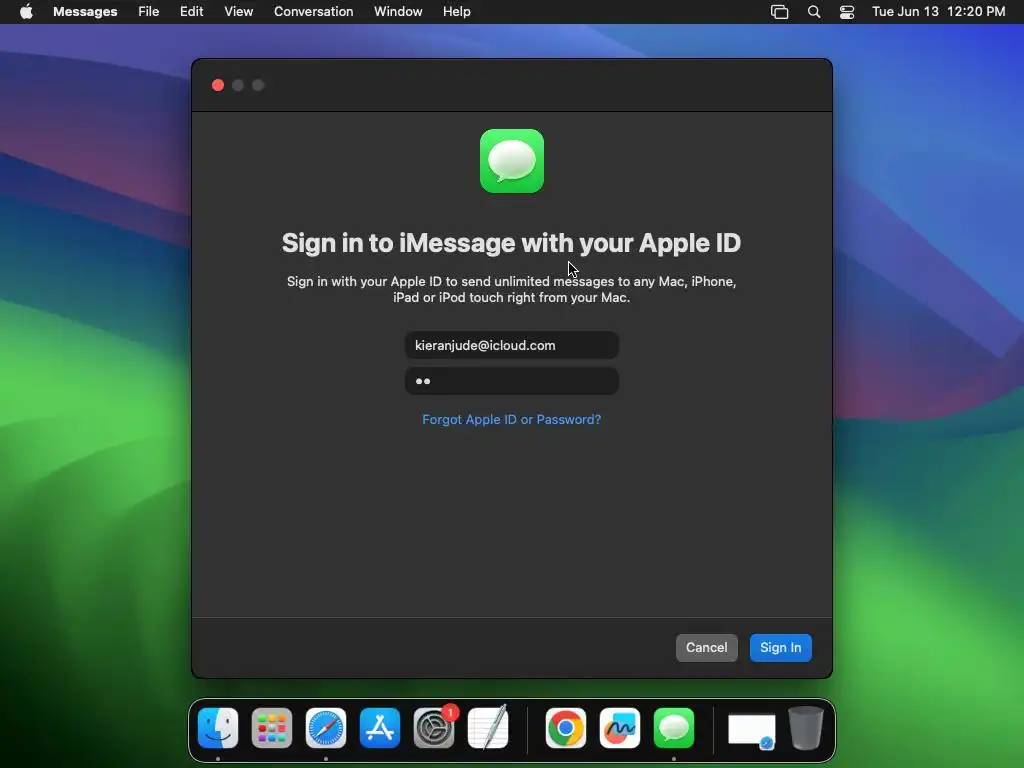Open Freeform app in the Dock

pyautogui.click(x=620, y=728)
